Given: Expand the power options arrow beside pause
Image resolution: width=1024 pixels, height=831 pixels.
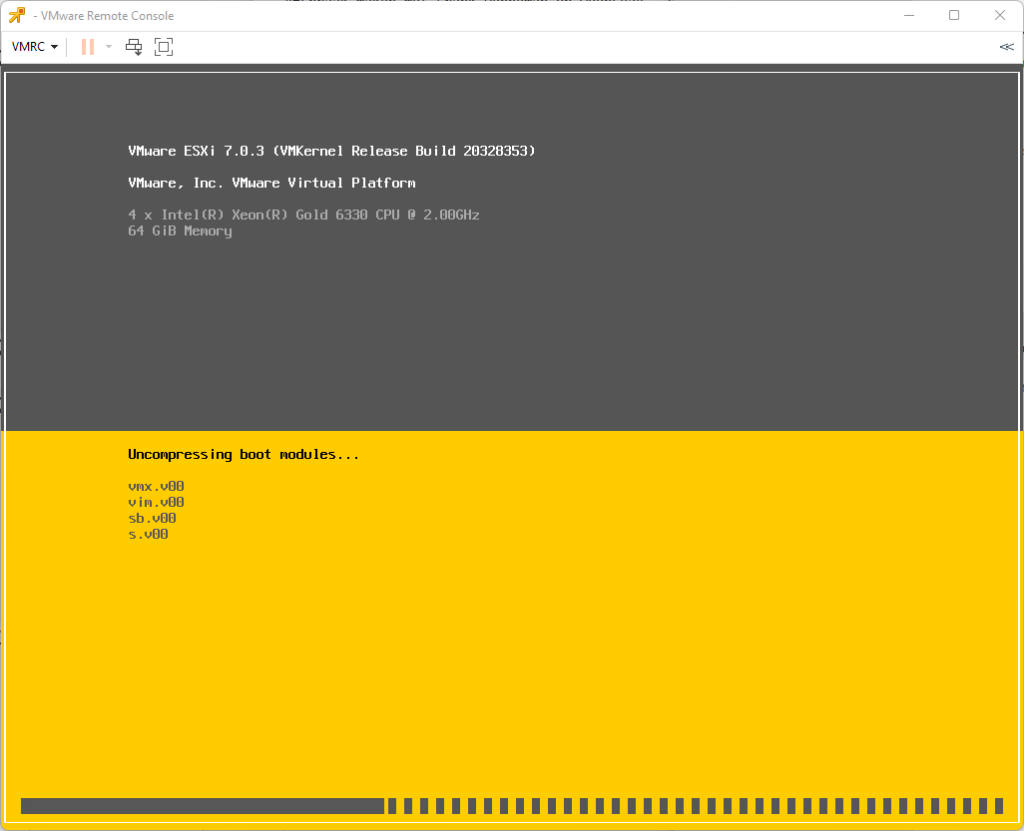Looking at the screenshot, I should click(x=108, y=47).
